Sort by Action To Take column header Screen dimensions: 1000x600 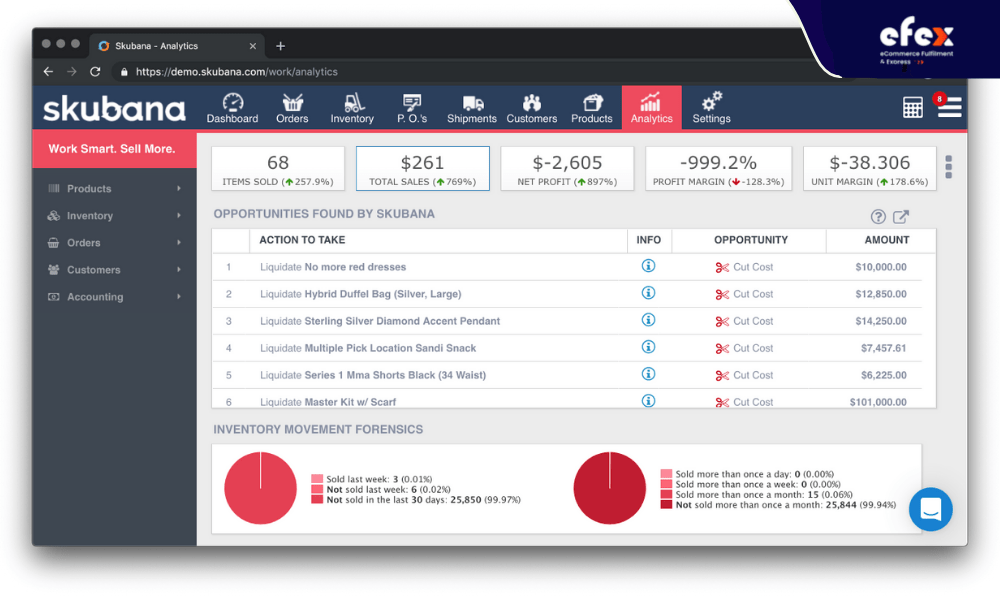(x=302, y=240)
